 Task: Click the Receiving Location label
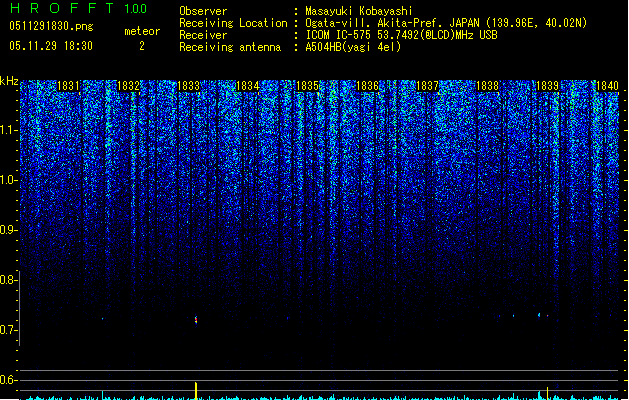[233, 23]
